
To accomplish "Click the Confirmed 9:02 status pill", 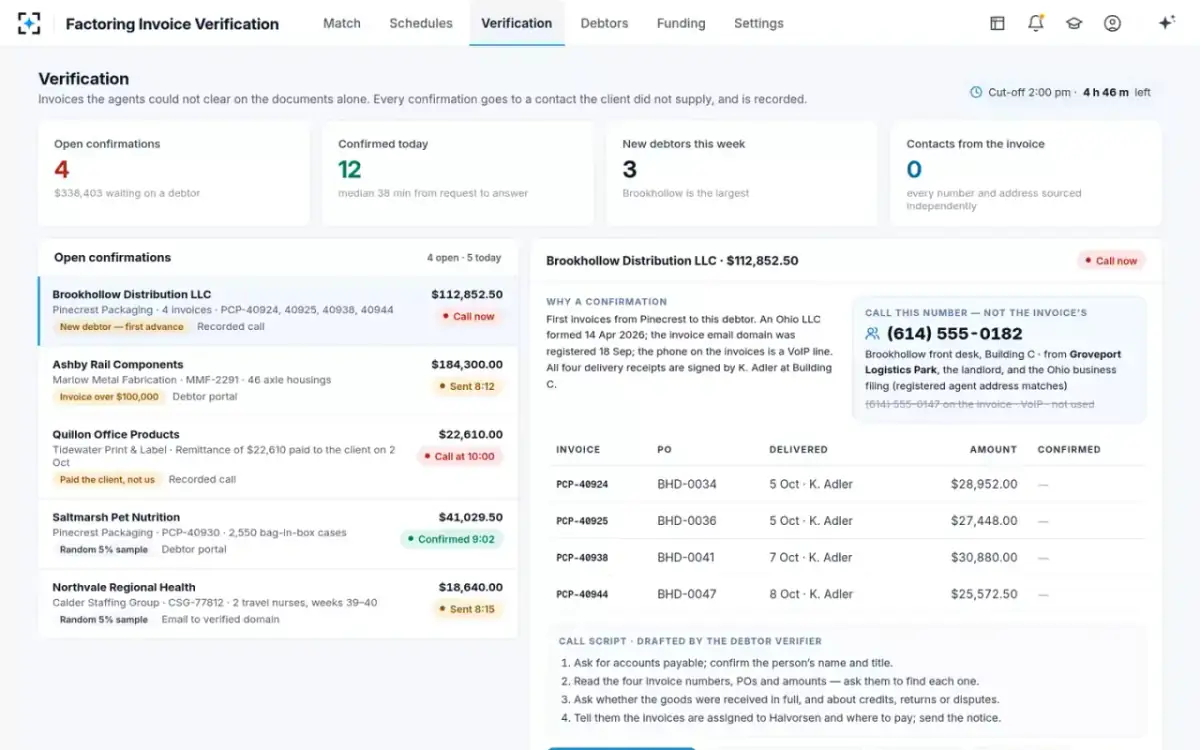I will tap(452, 539).
